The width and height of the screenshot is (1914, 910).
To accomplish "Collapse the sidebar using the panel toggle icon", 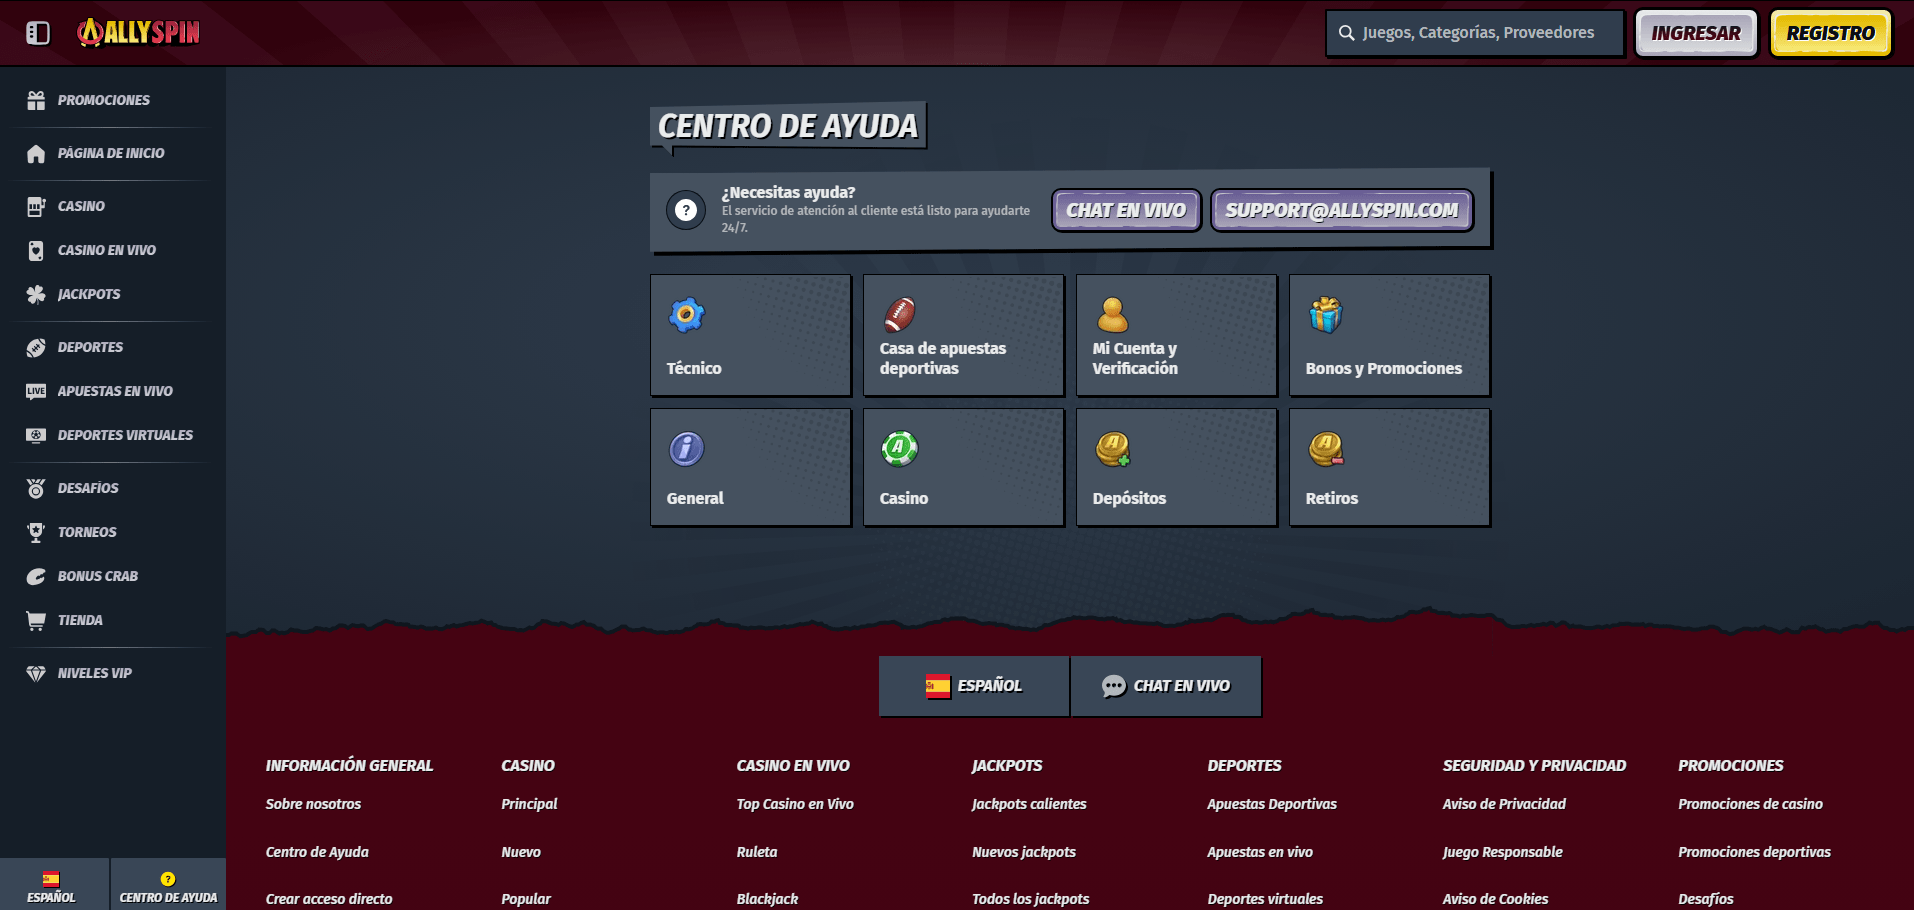I will tap(38, 33).
